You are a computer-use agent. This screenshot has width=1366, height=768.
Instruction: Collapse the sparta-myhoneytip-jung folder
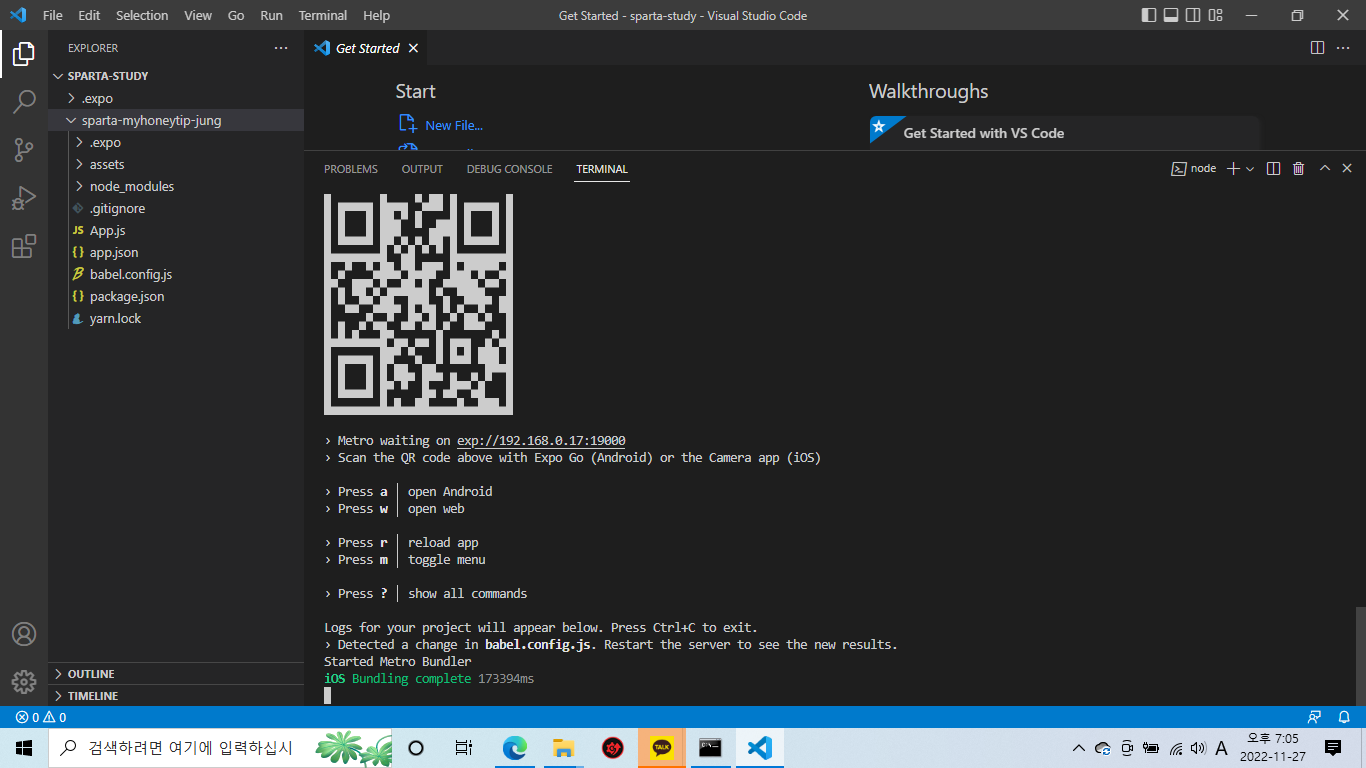pyautogui.click(x=176, y=120)
